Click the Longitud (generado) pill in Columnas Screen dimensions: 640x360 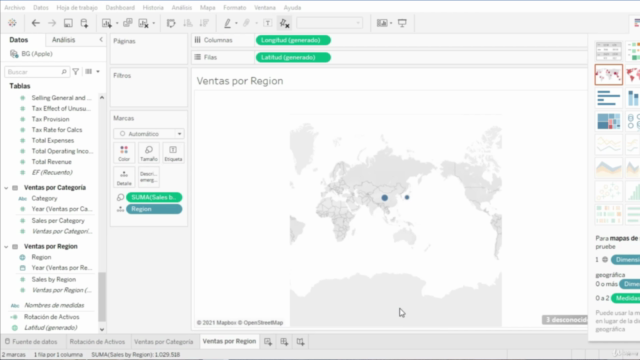(293, 40)
